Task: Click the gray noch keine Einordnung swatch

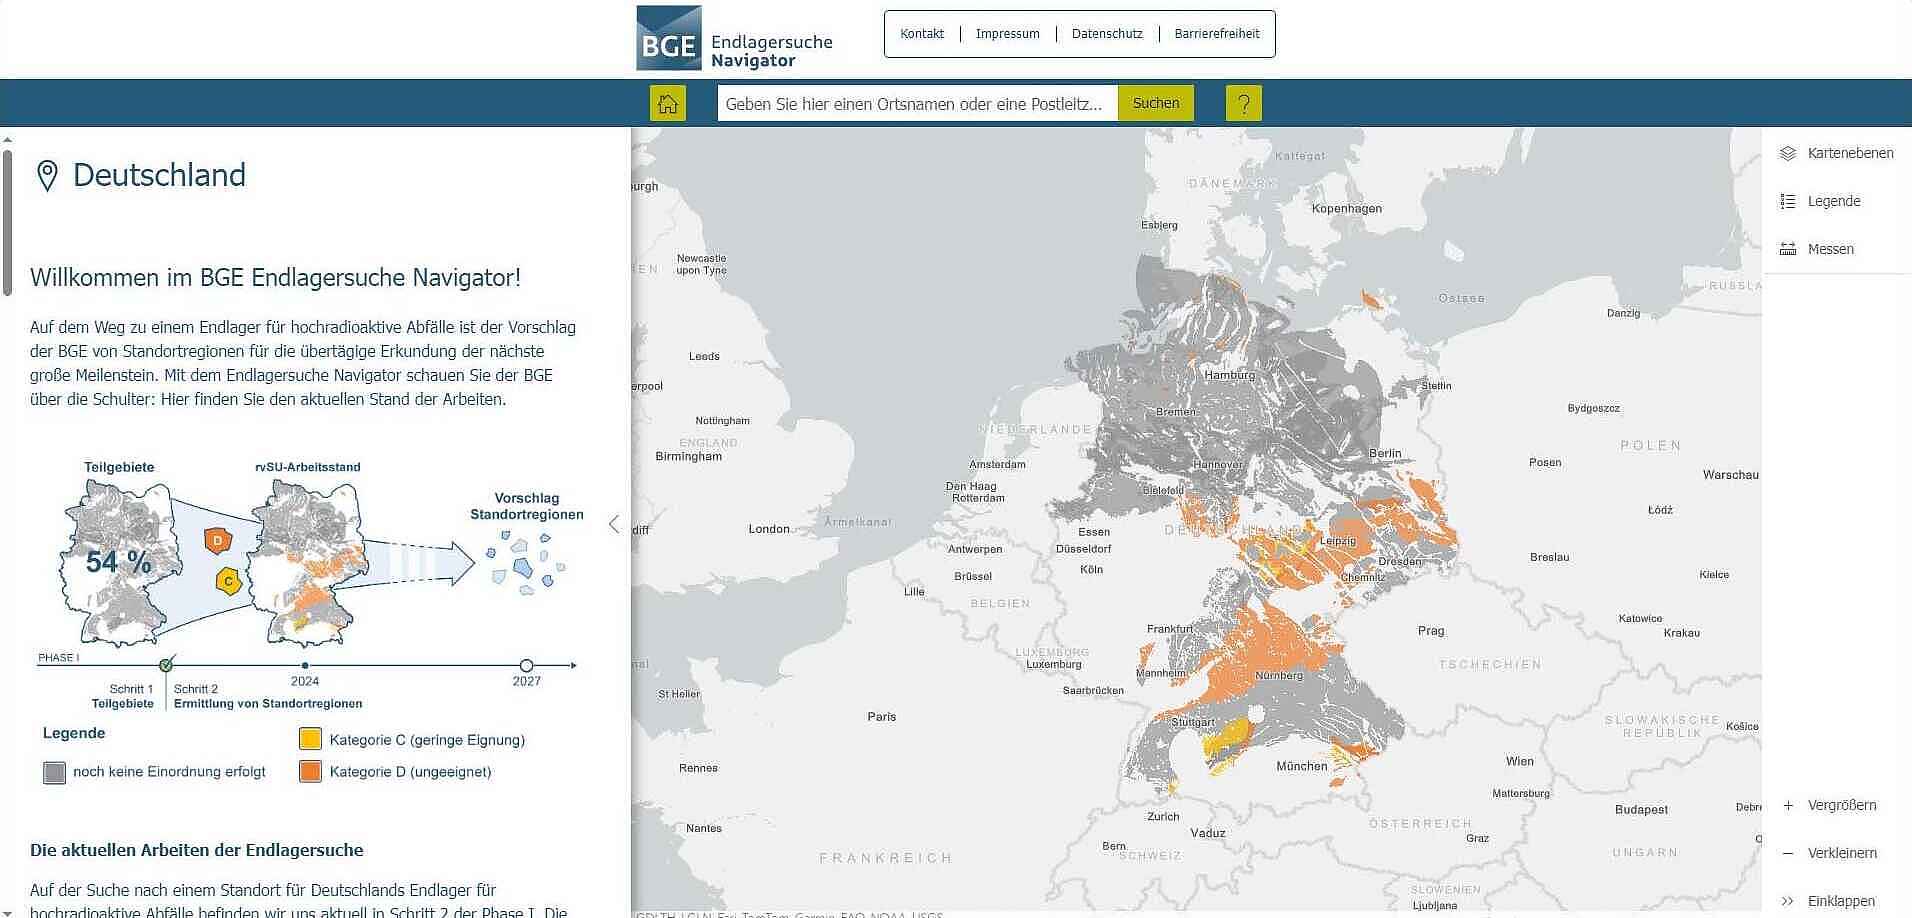Action: pos(55,772)
